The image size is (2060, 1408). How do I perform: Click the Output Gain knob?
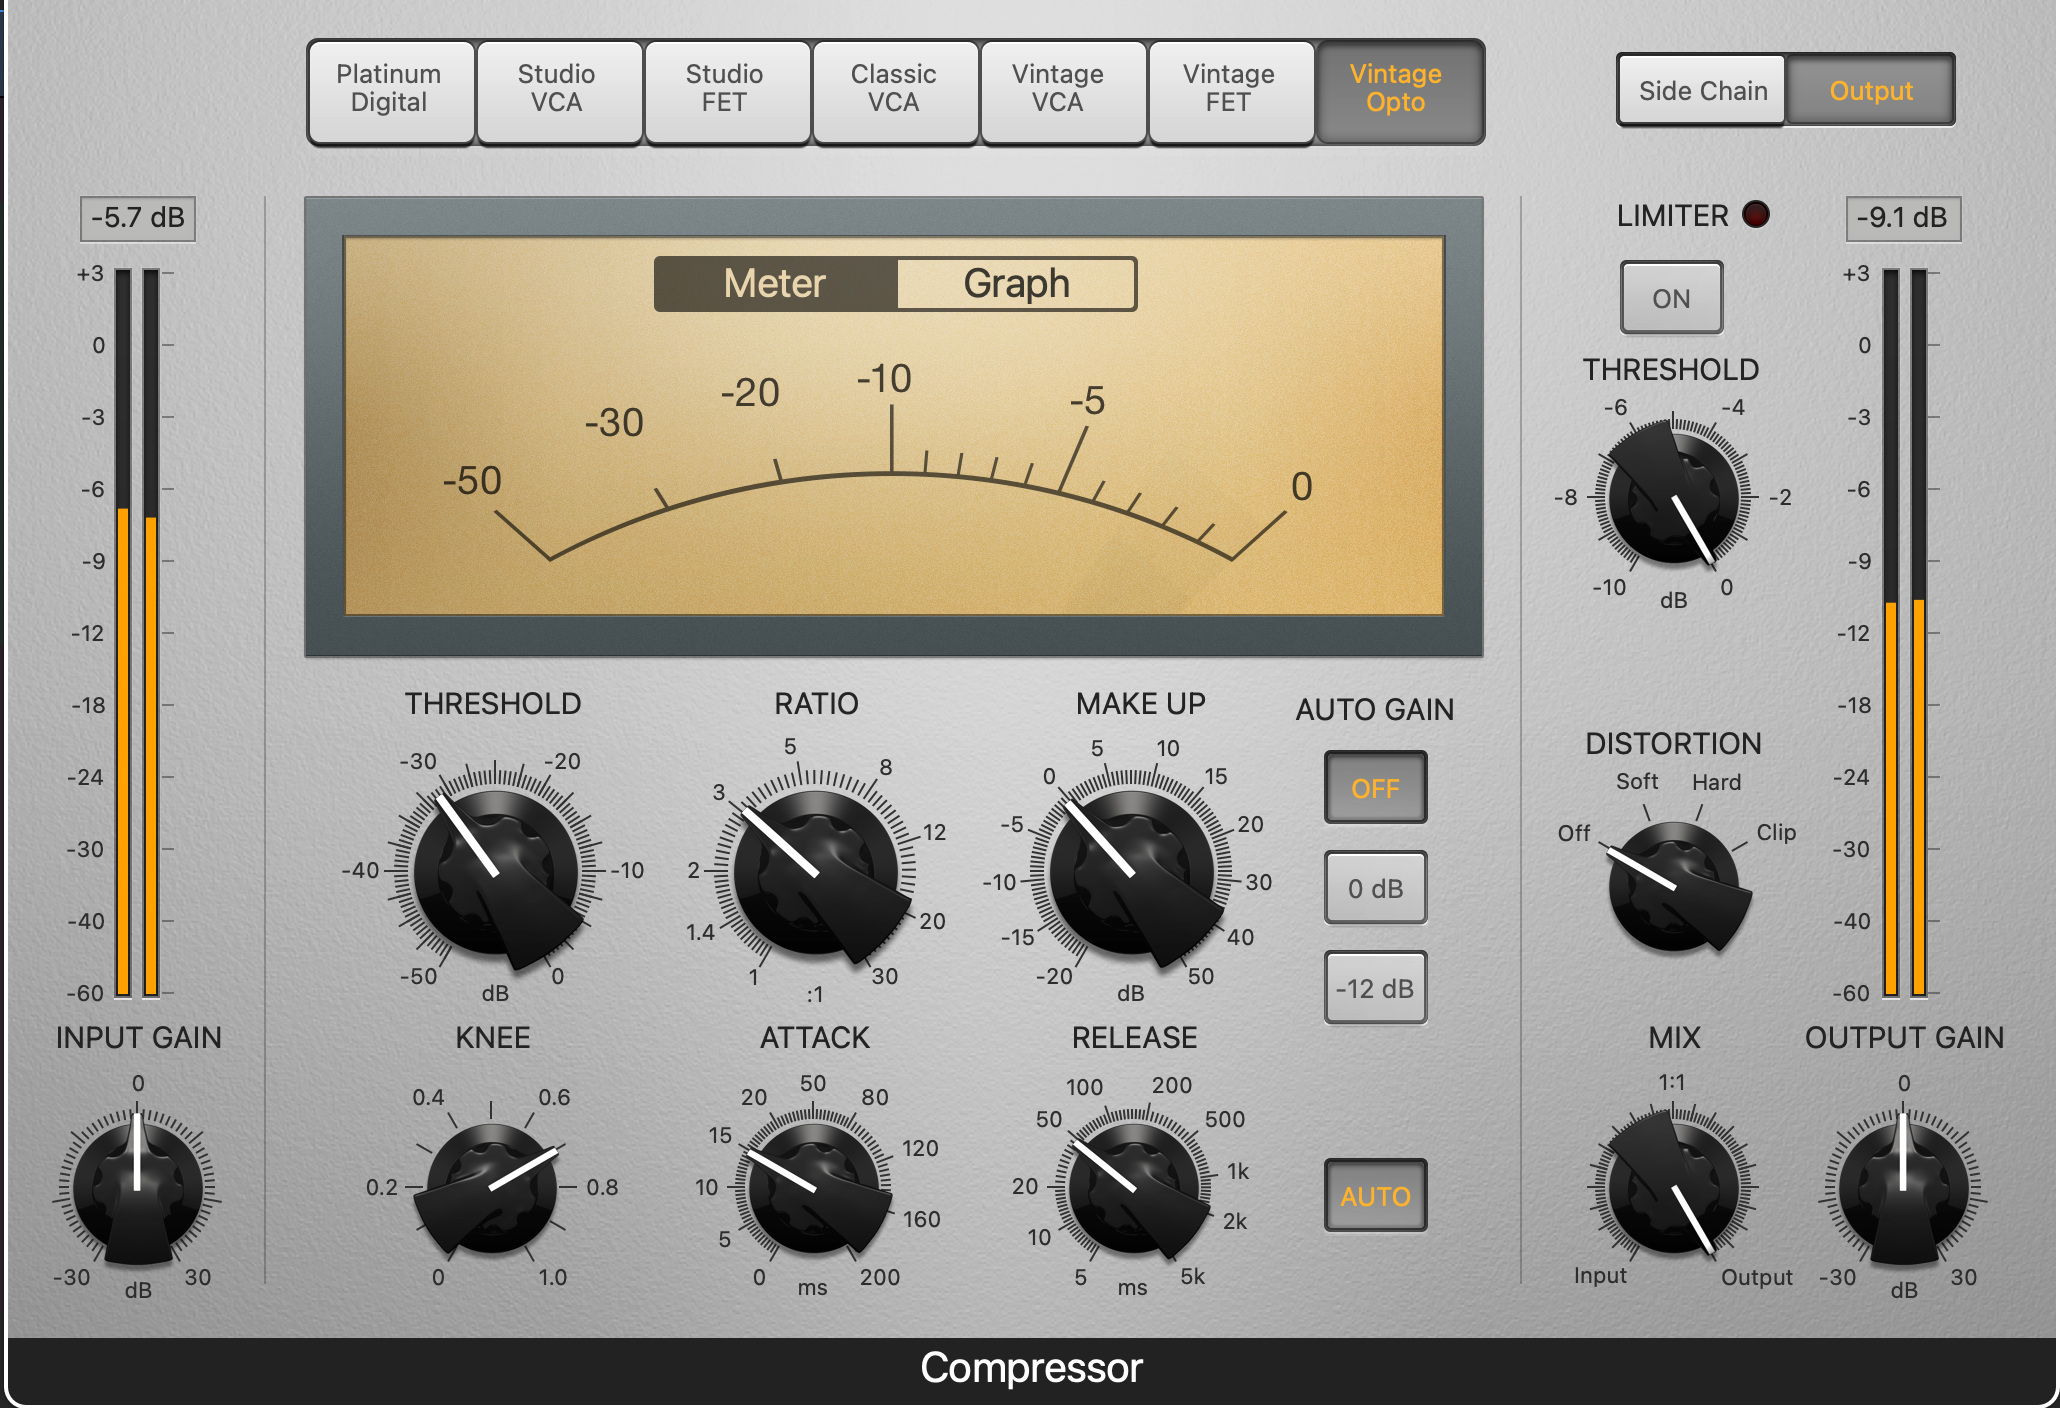pos(1903,1188)
